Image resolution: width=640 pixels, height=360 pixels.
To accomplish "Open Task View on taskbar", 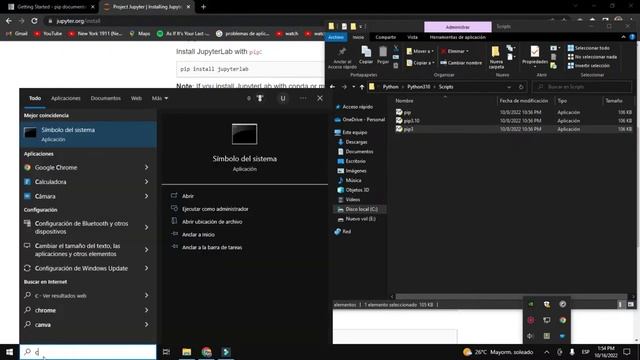I will [x=166, y=352].
